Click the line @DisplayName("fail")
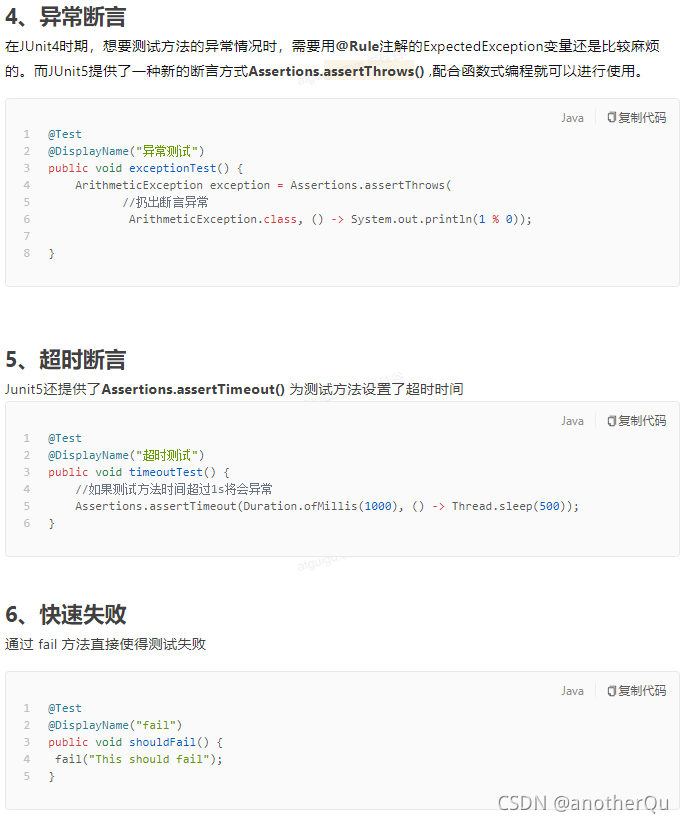Viewport: 684px width, 824px height. tap(115, 725)
